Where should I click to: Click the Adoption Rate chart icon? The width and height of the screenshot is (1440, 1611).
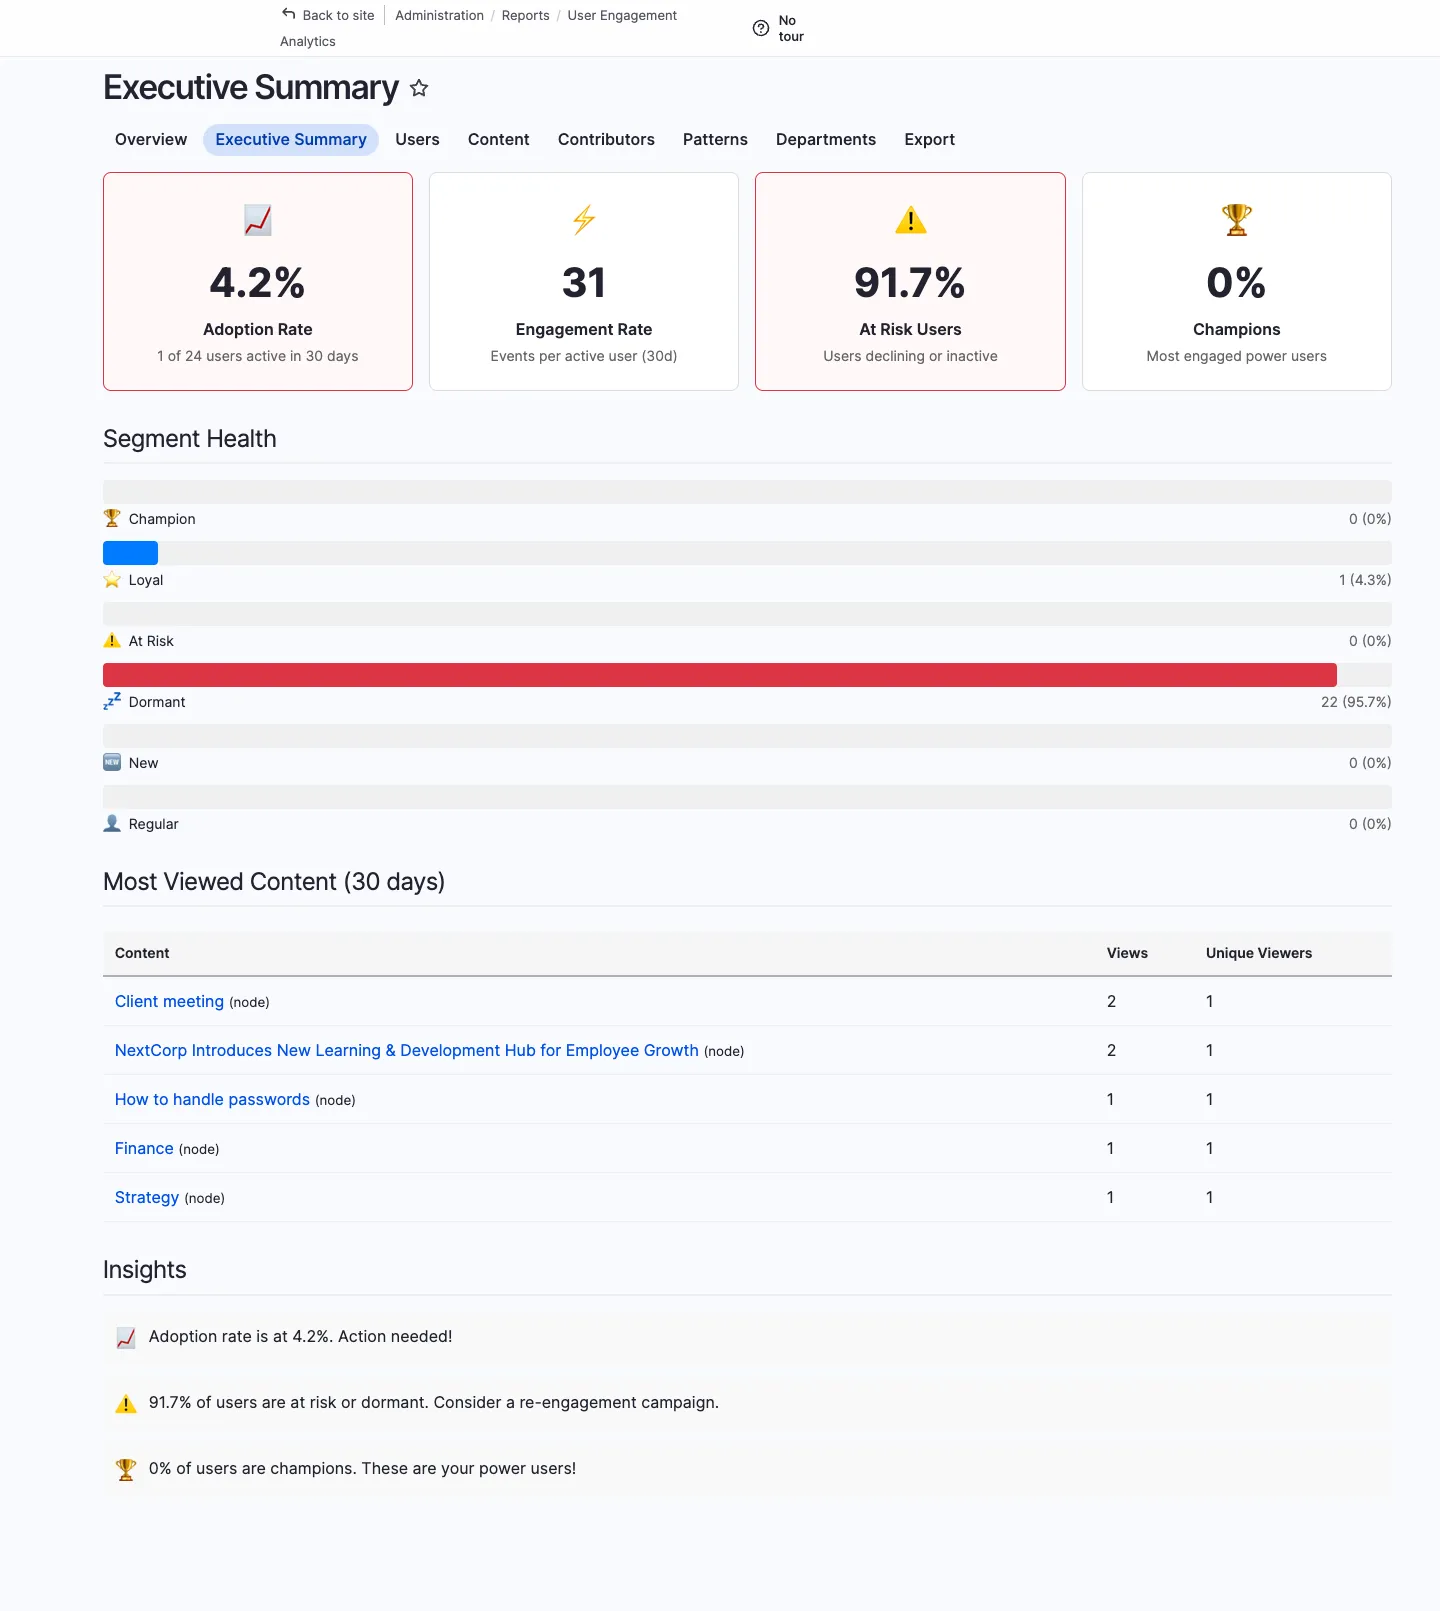coord(258,220)
